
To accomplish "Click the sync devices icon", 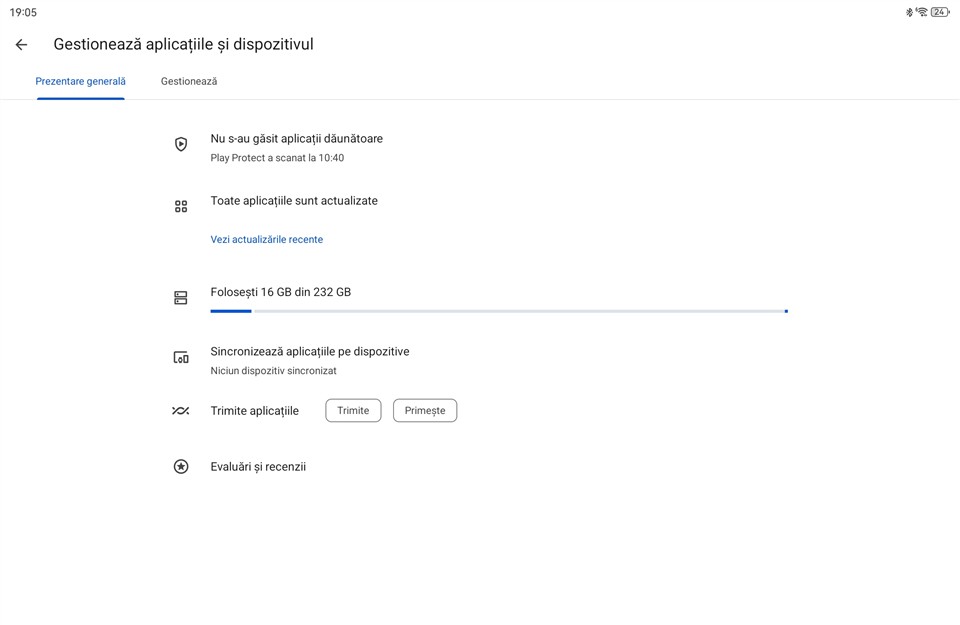I will pyautogui.click(x=181, y=357).
